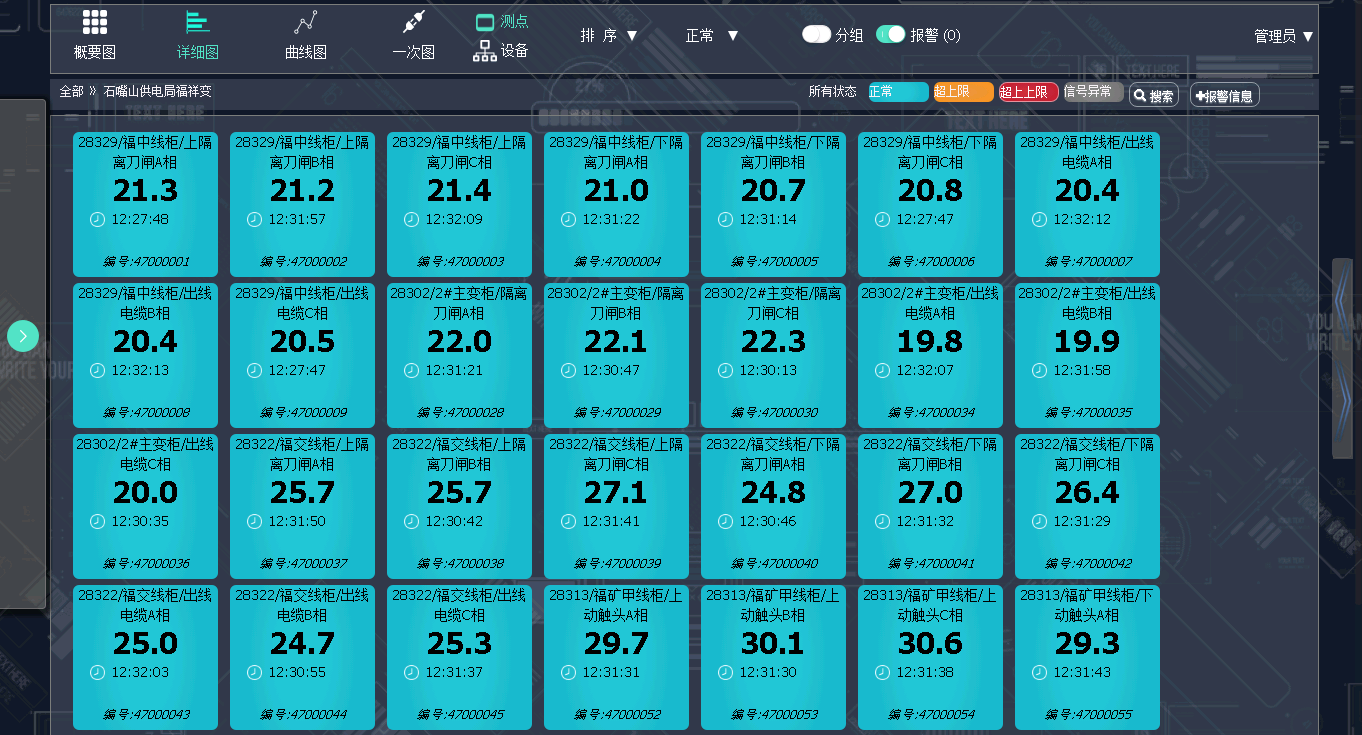Filter by the orange 超上限 status swatch
The height and width of the screenshot is (735, 1362).
[964, 92]
